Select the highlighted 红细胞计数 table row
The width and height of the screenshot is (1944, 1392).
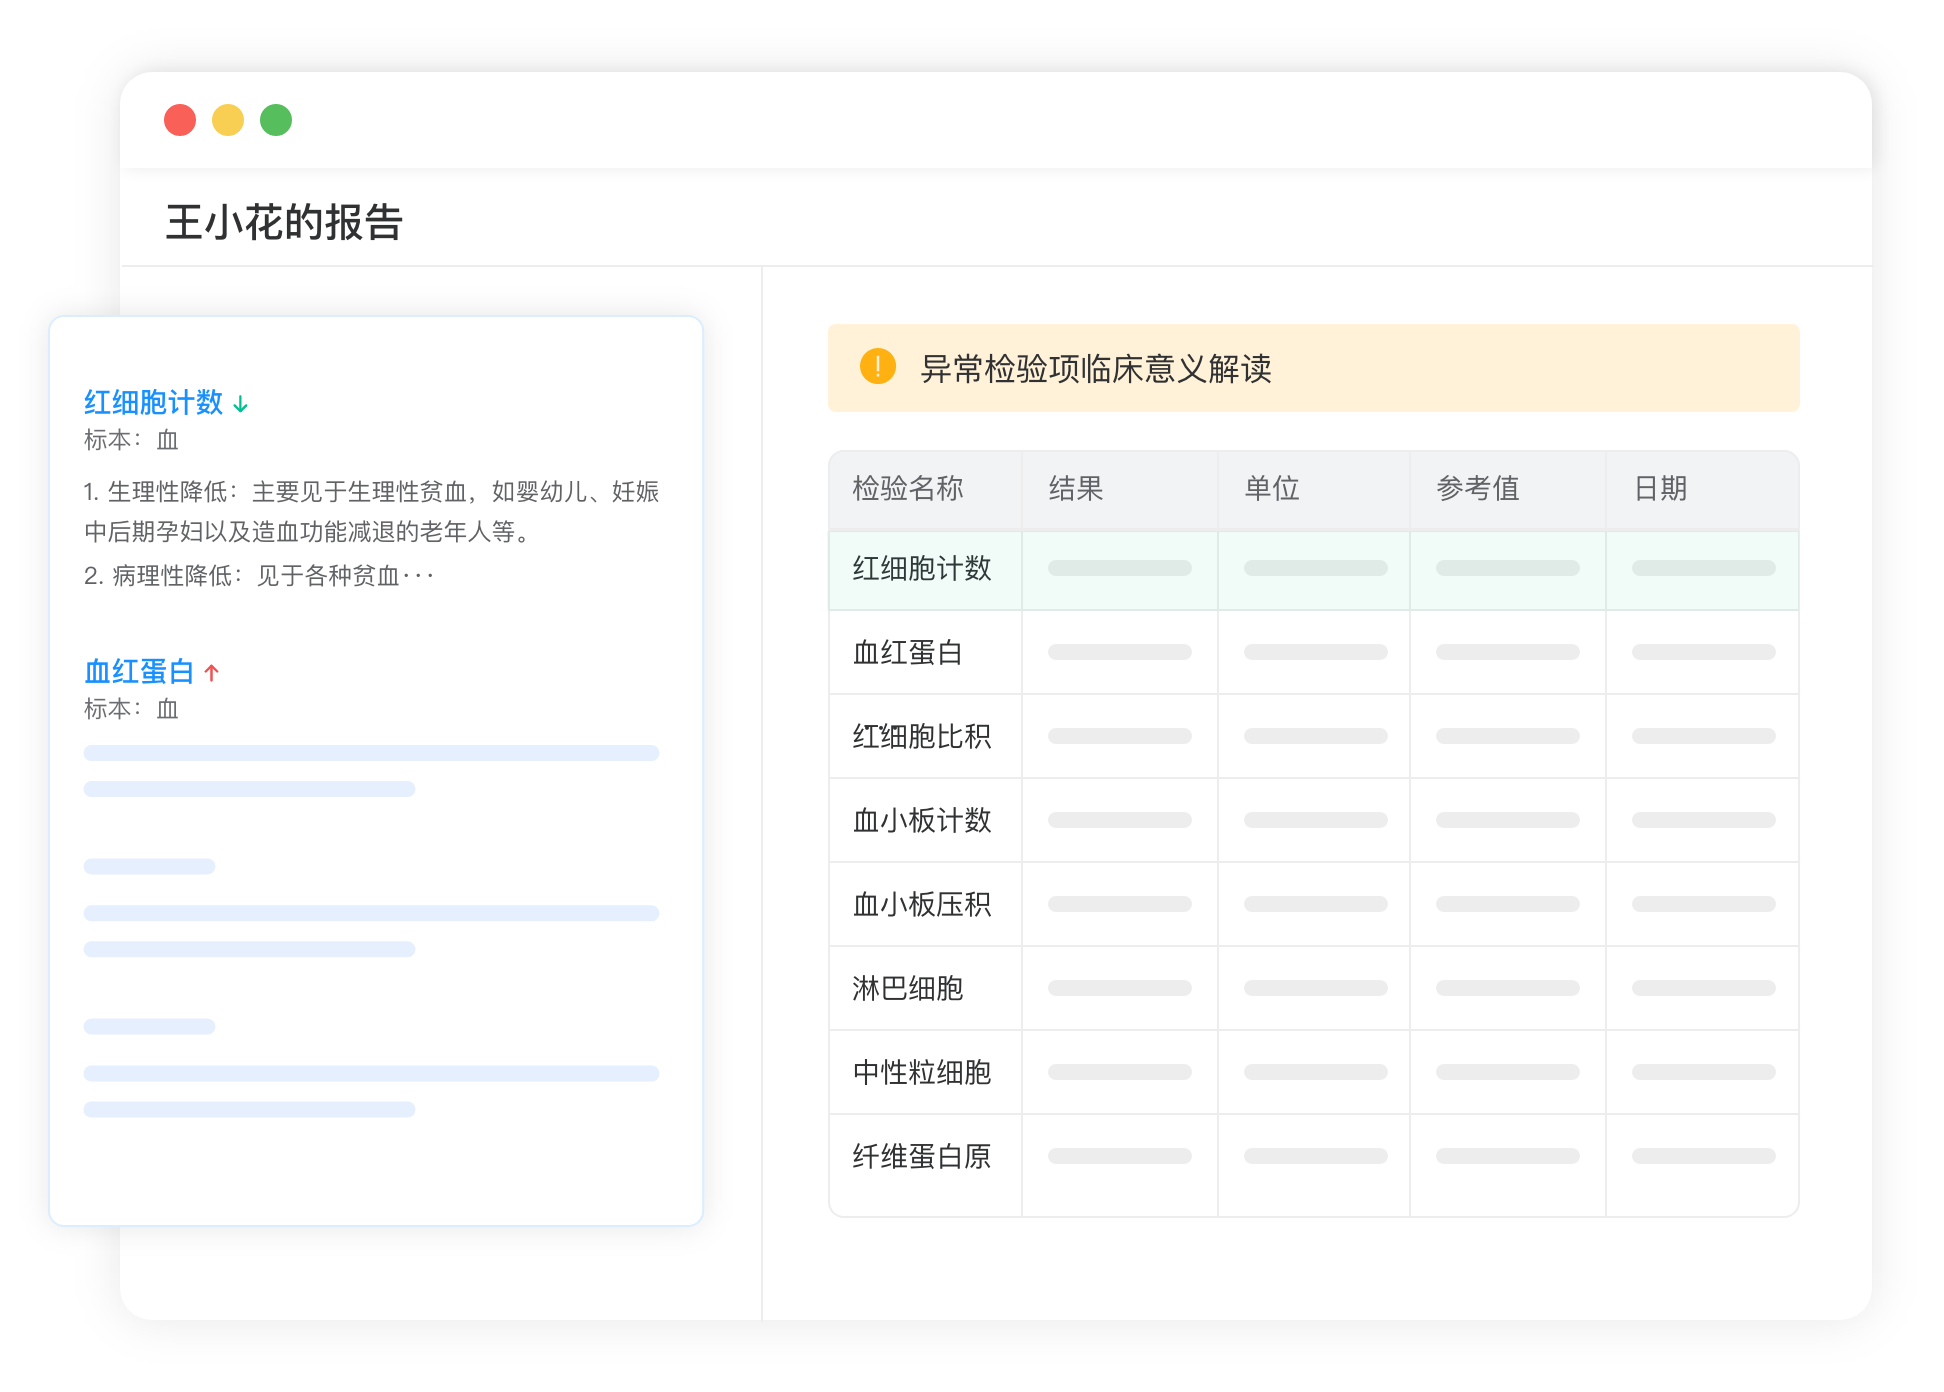(x=921, y=569)
